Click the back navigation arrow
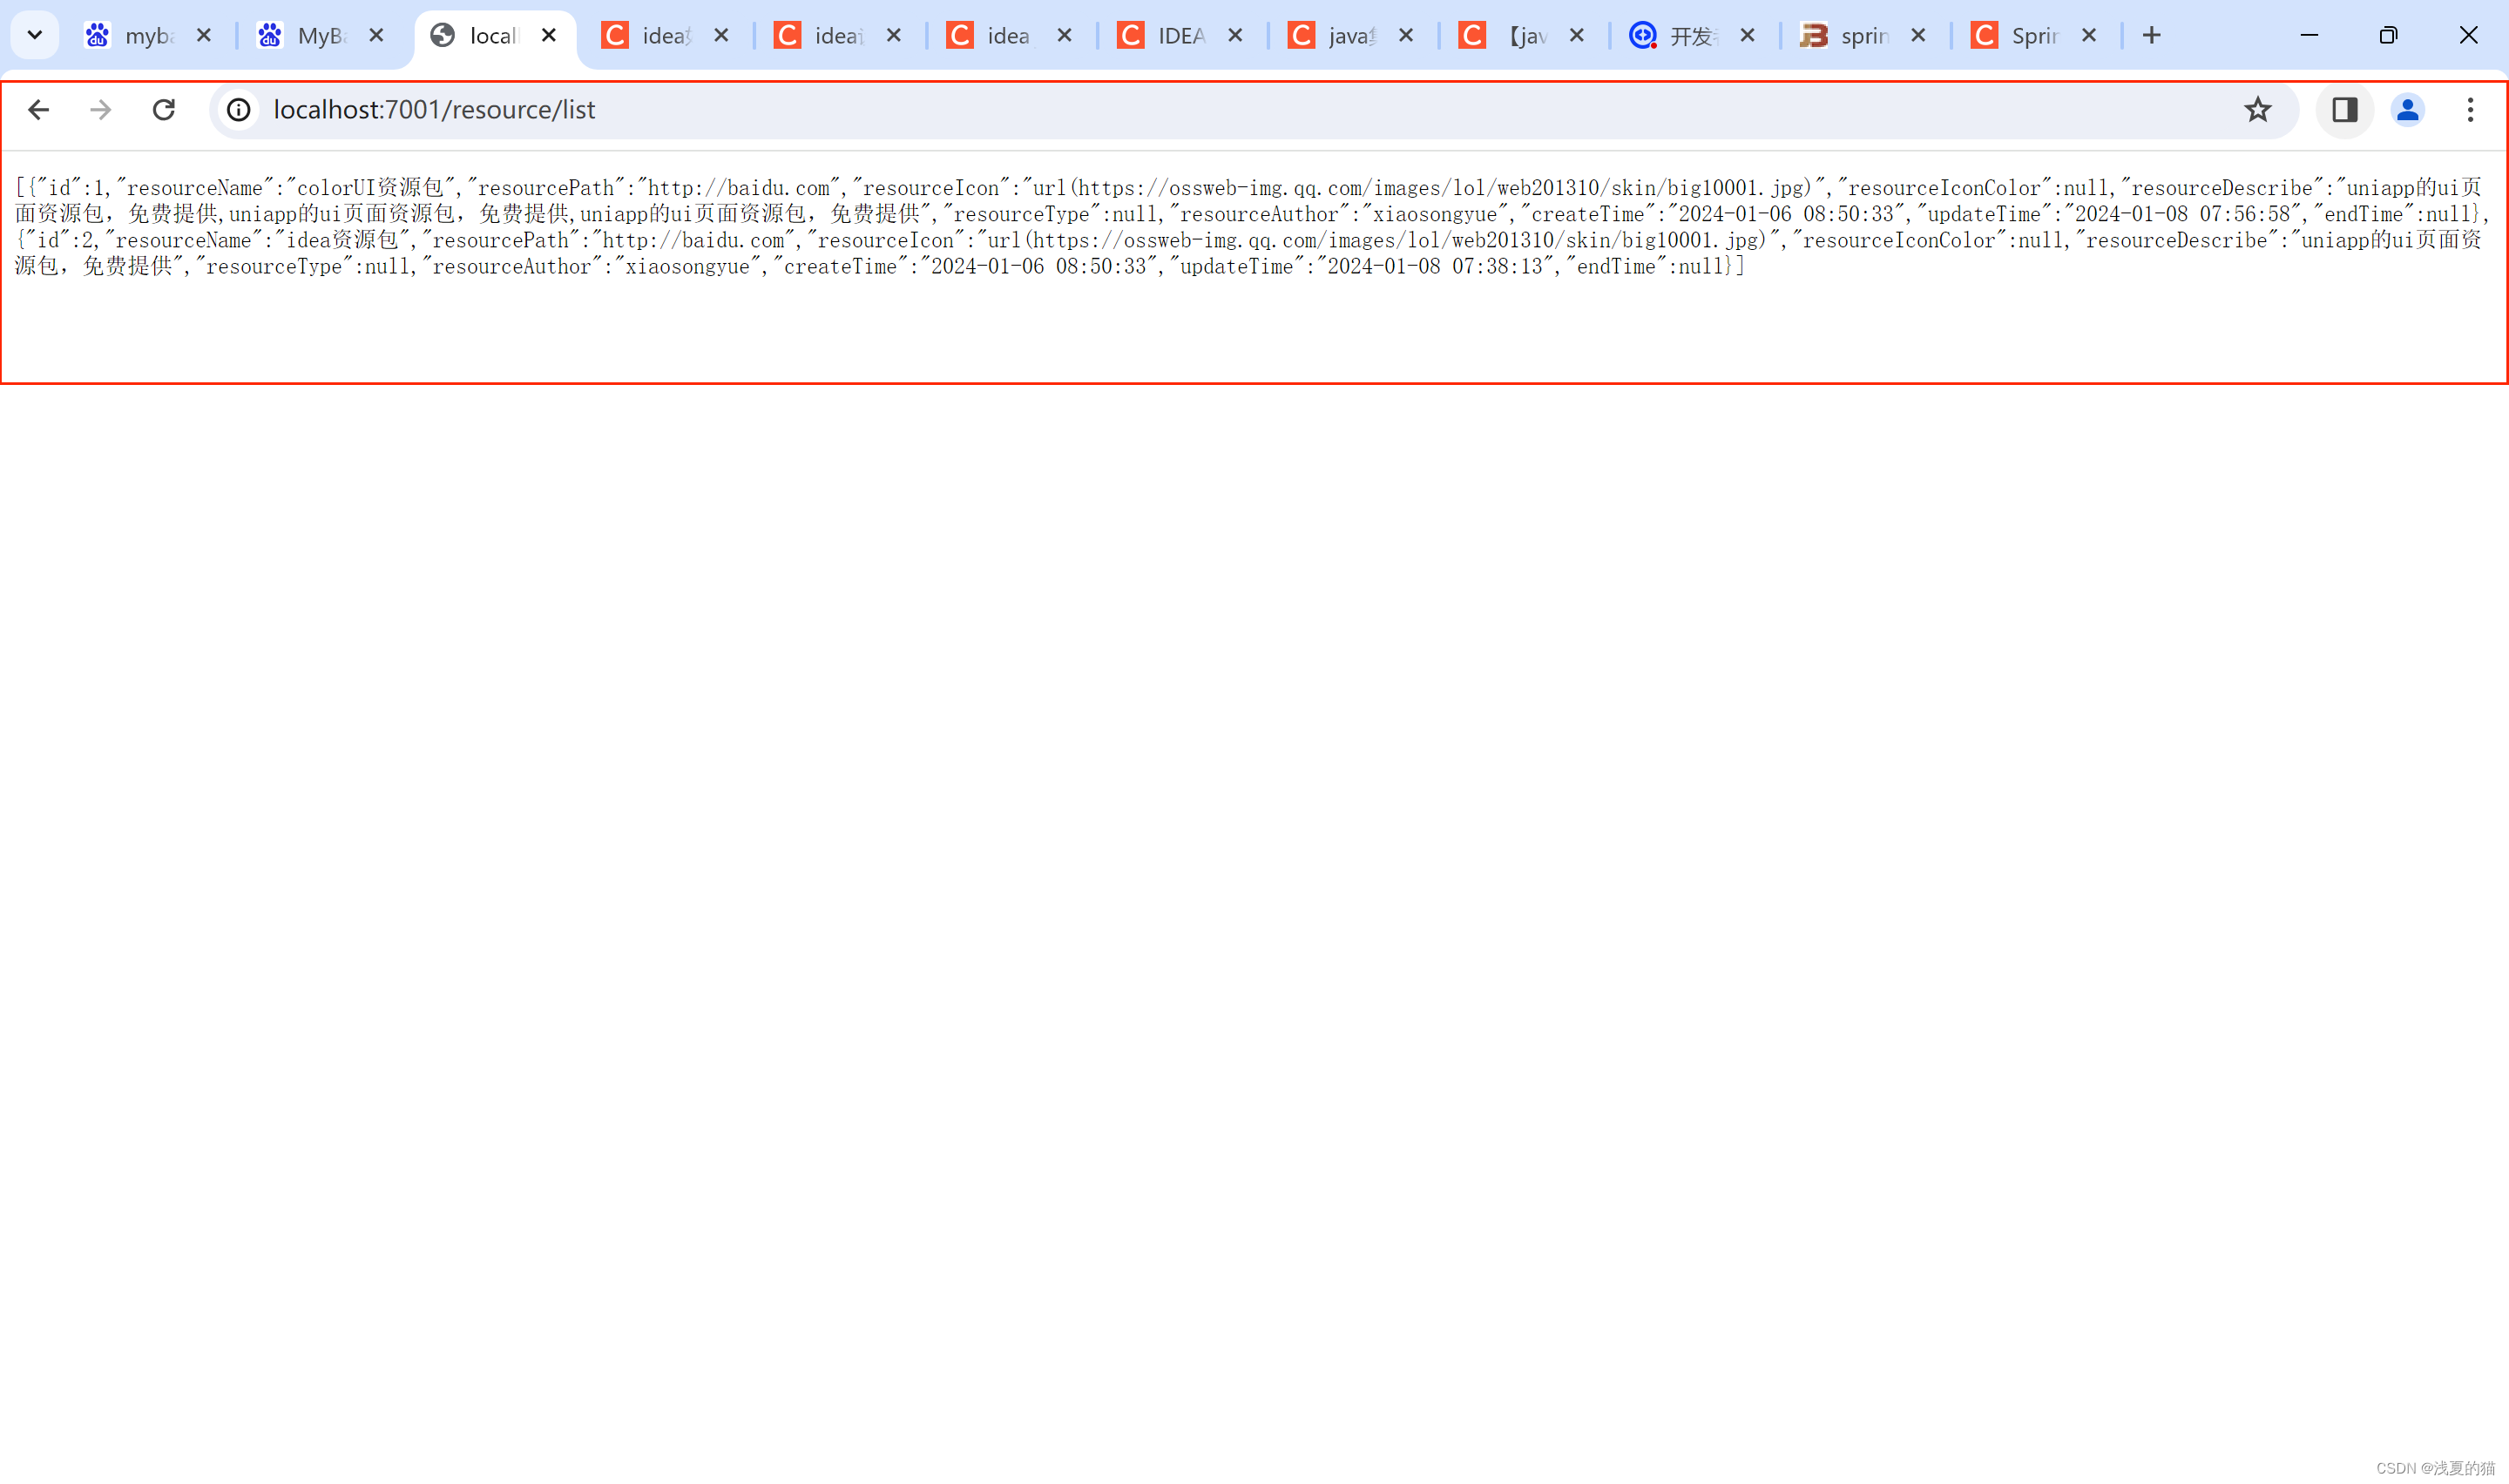 click(38, 110)
